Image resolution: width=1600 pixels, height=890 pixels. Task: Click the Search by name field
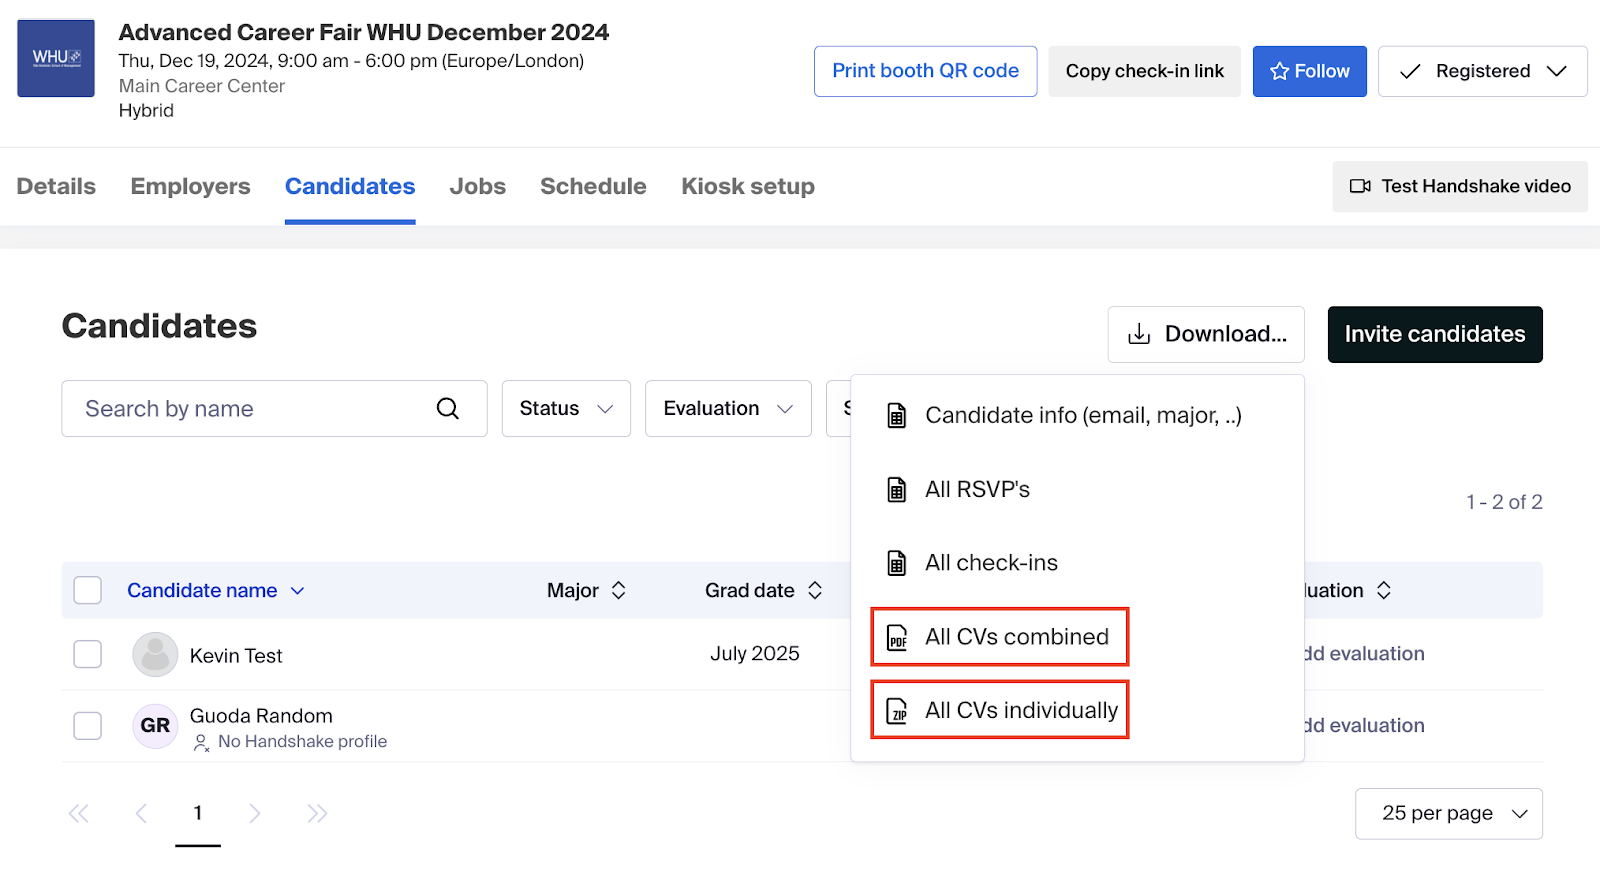tap(274, 408)
